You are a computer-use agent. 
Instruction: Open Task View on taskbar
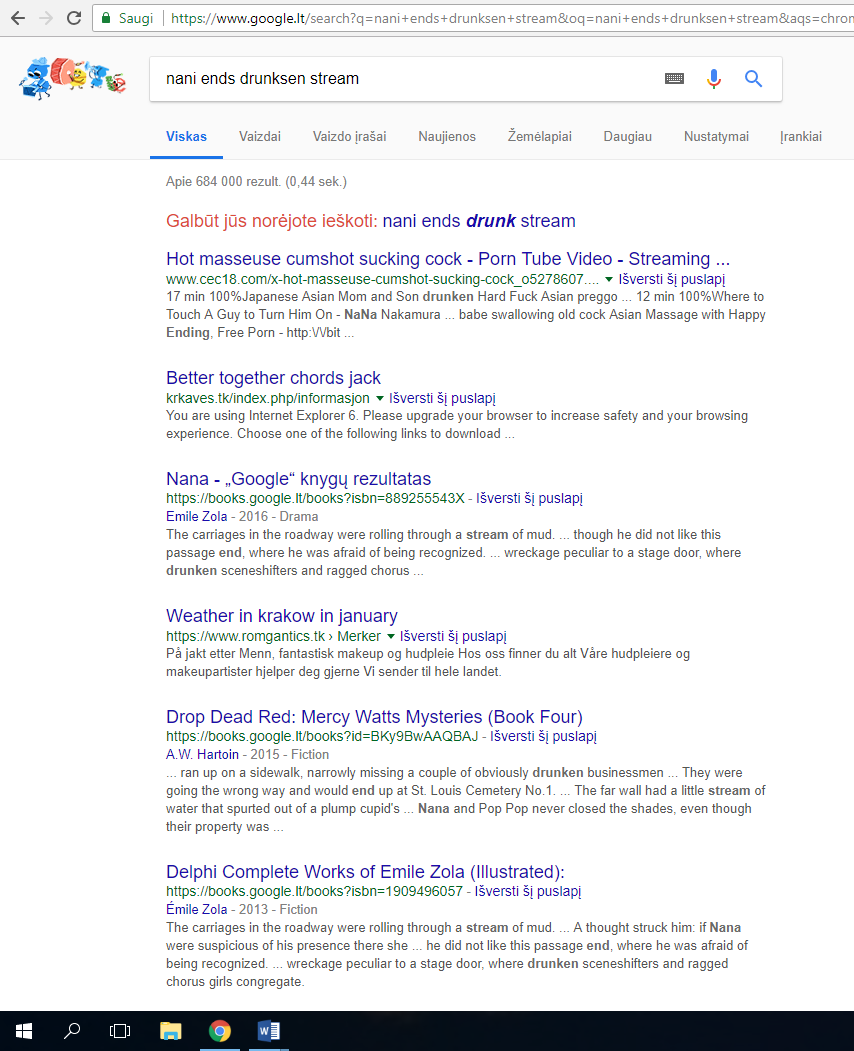point(120,1031)
